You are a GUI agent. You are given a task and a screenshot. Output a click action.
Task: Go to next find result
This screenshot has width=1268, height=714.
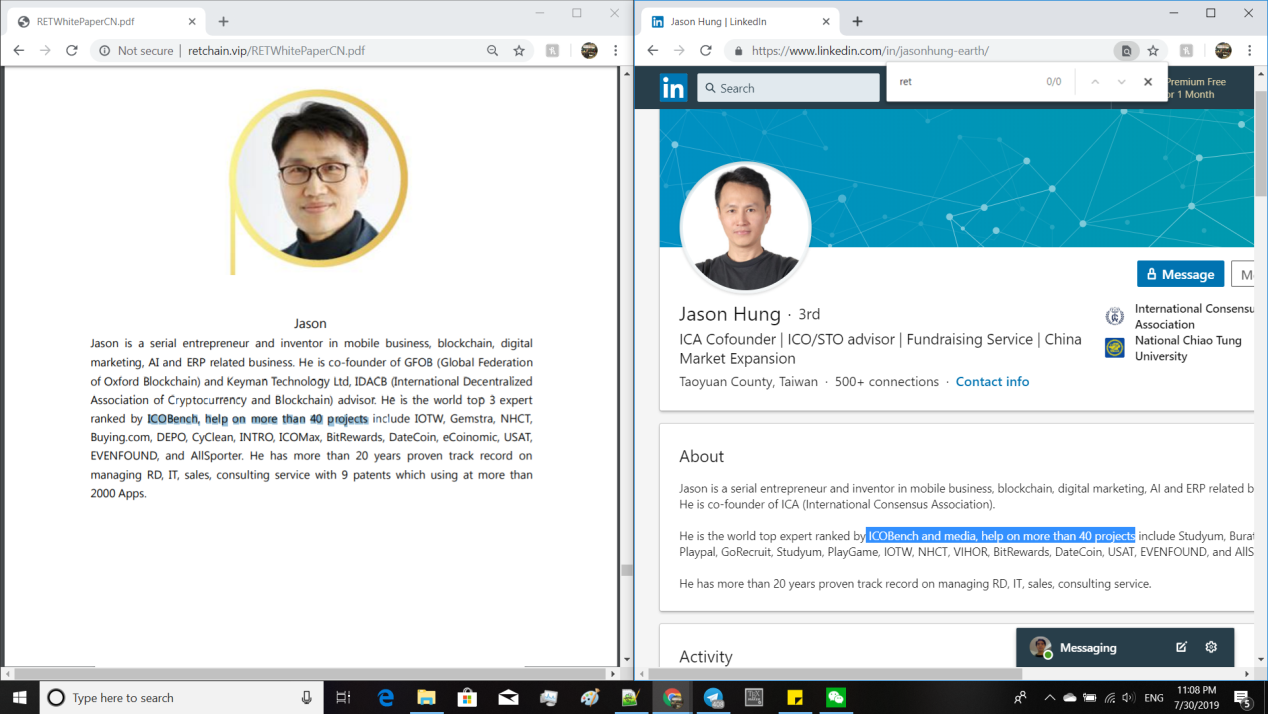point(1121,82)
